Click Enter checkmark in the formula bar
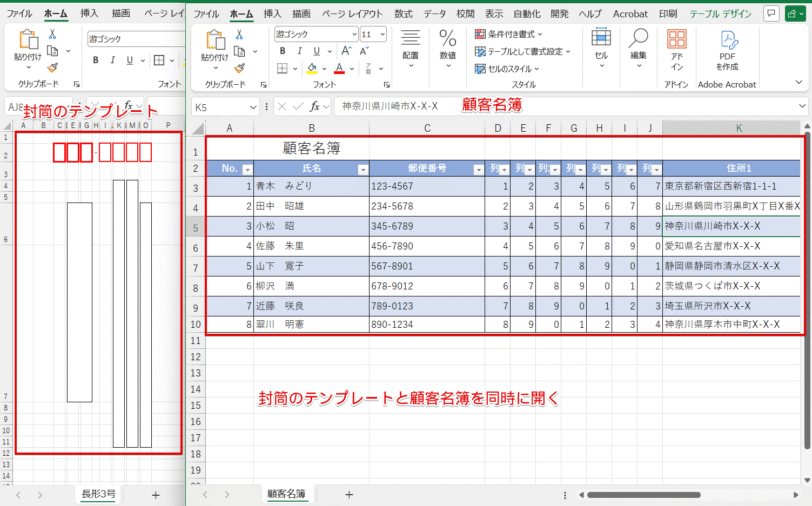This screenshot has height=506, width=812. click(x=298, y=106)
